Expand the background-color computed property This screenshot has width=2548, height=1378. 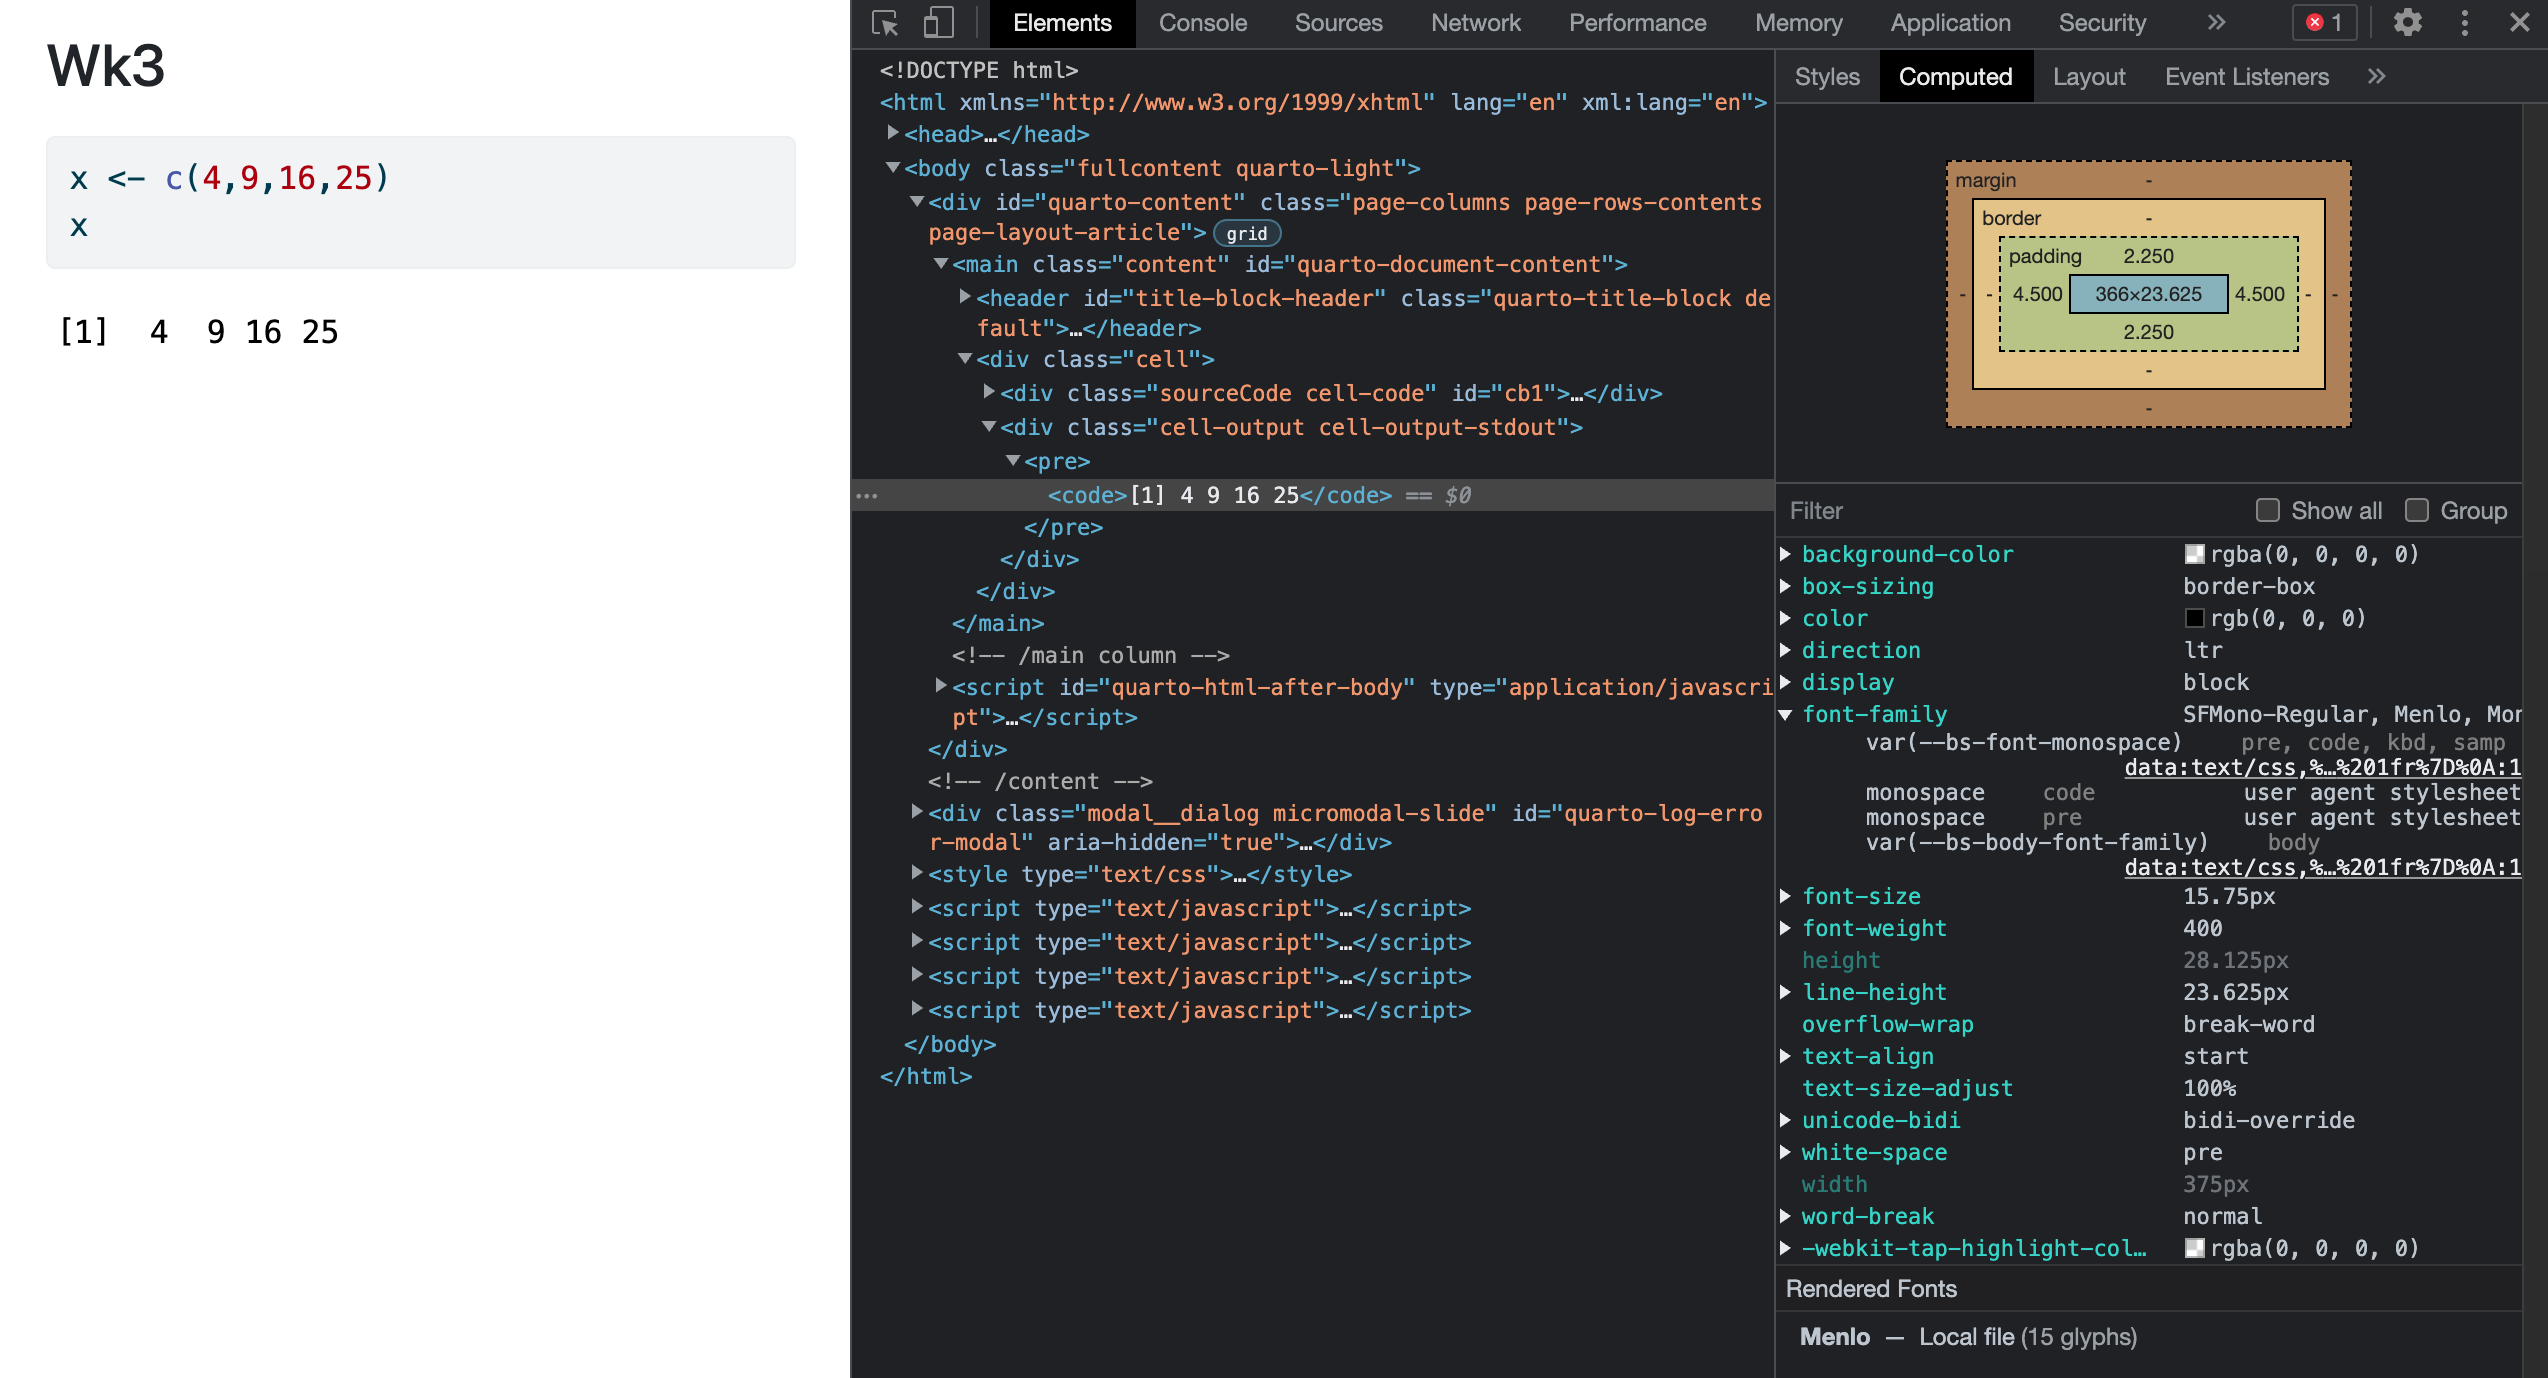pos(1786,554)
